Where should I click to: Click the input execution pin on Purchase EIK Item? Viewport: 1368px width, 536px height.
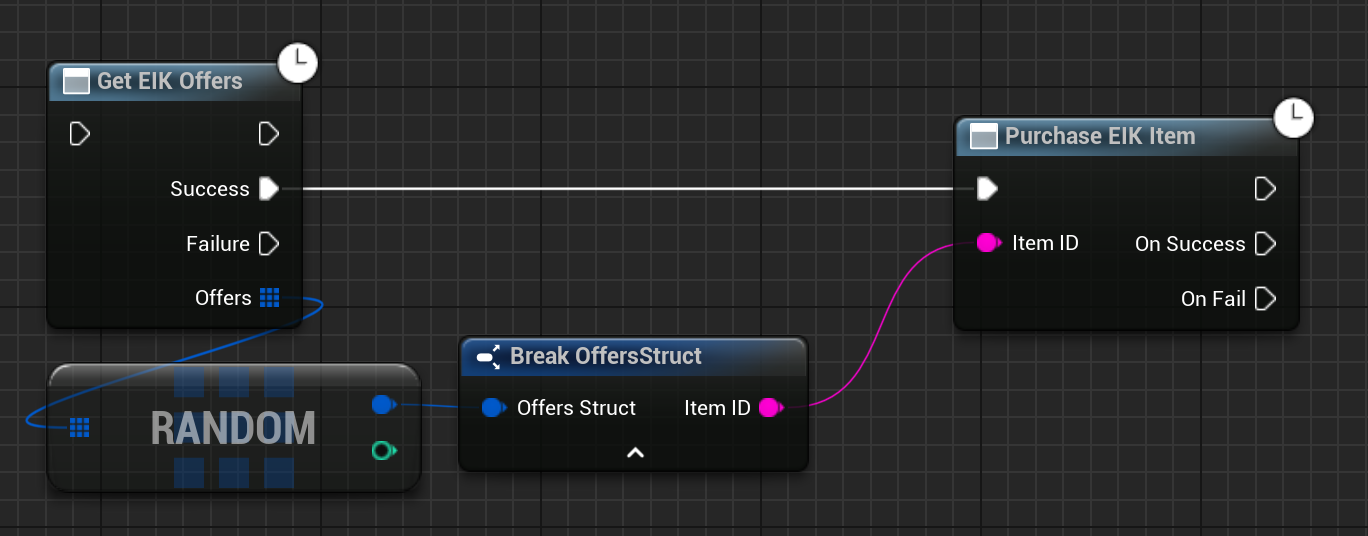(x=987, y=189)
